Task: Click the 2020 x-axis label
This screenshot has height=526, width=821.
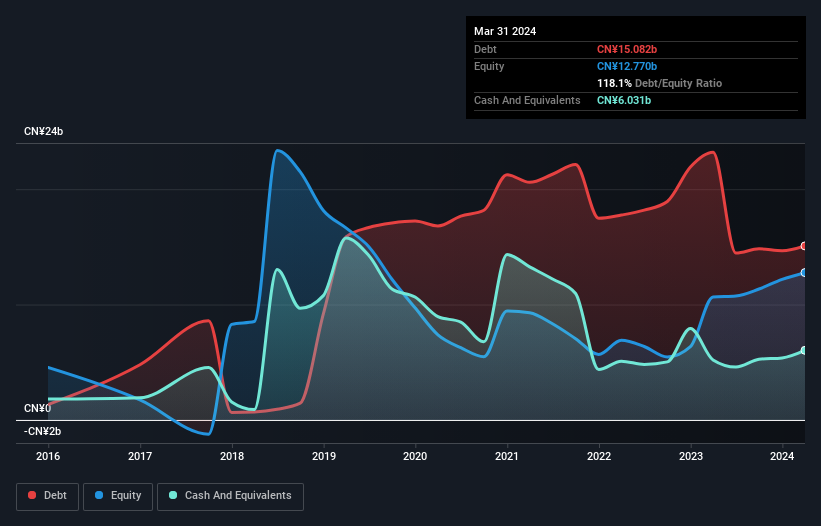Action: tap(415, 456)
